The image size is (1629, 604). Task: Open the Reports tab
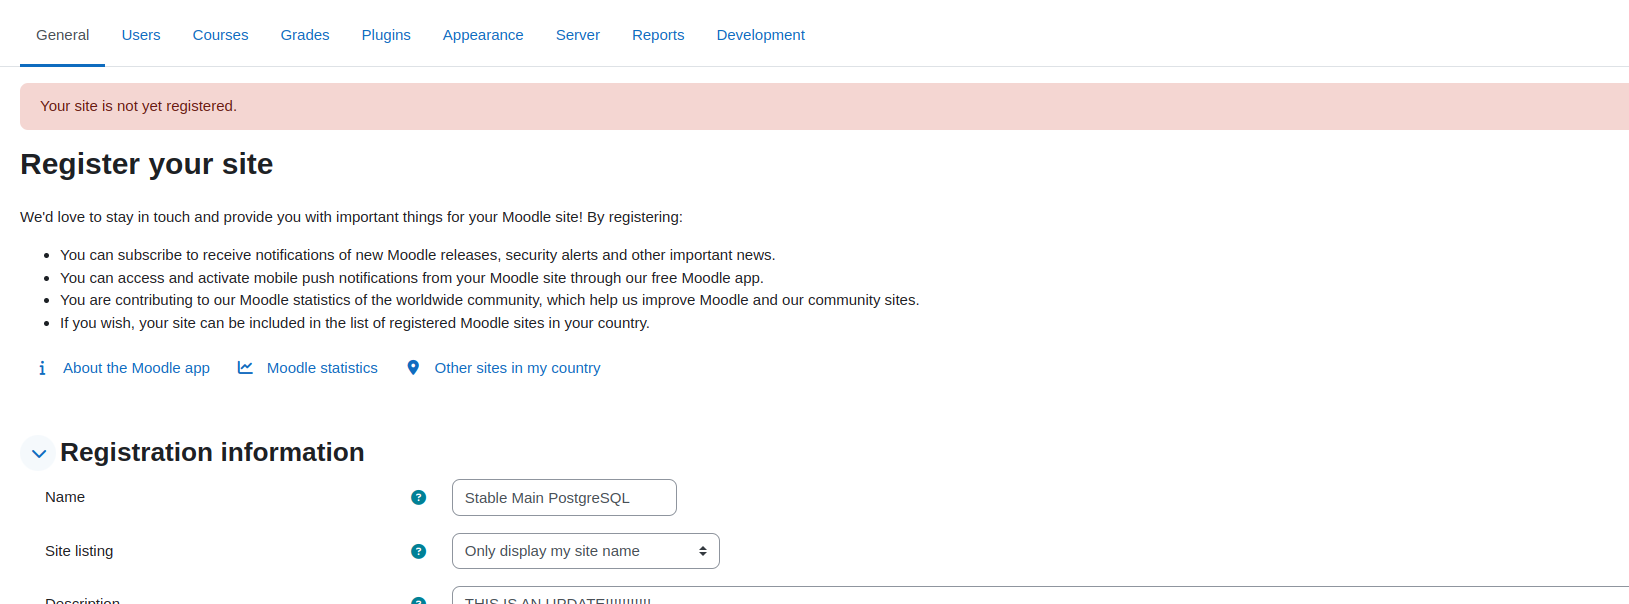coord(658,35)
